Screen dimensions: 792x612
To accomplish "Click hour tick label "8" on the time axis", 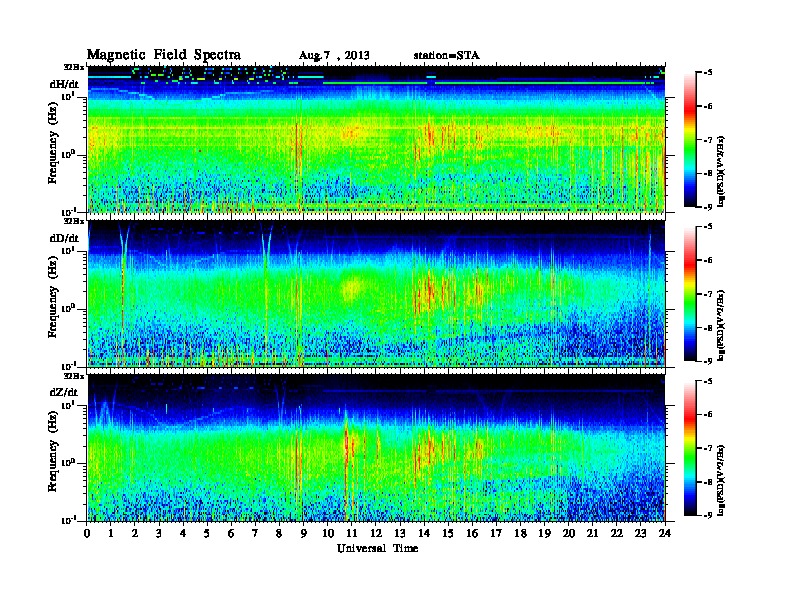I will point(280,533).
